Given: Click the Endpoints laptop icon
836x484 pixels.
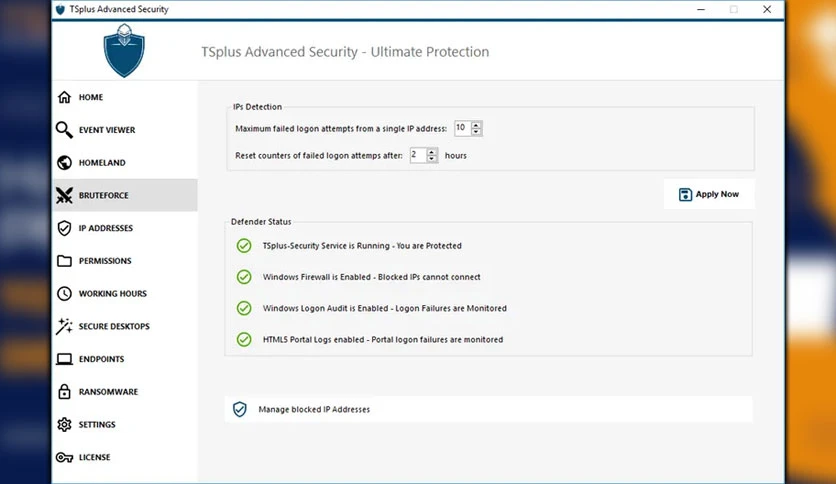Looking at the screenshot, I should point(65,359).
